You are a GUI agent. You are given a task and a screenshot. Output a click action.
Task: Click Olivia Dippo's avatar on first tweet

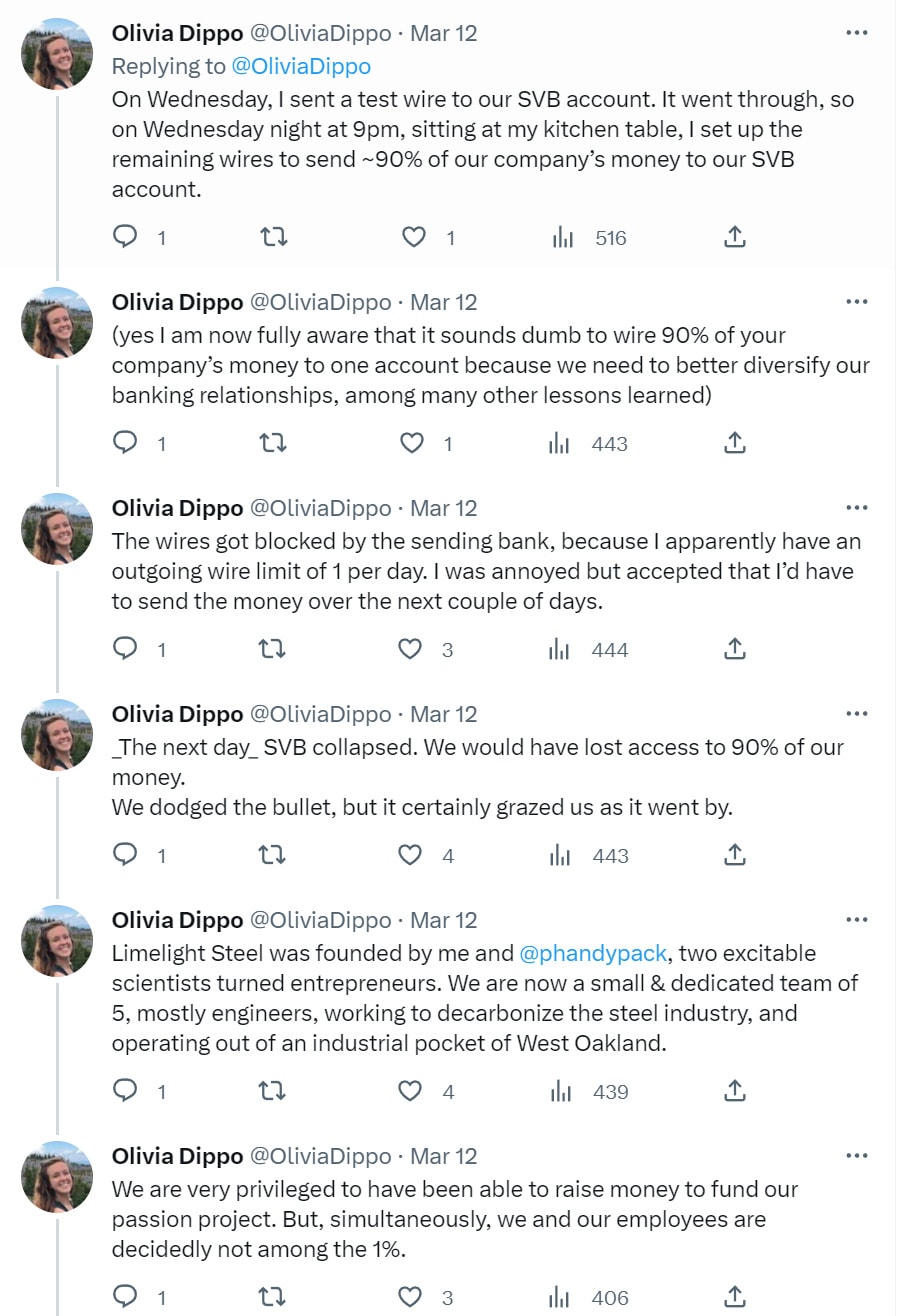pyautogui.click(x=57, y=54)
